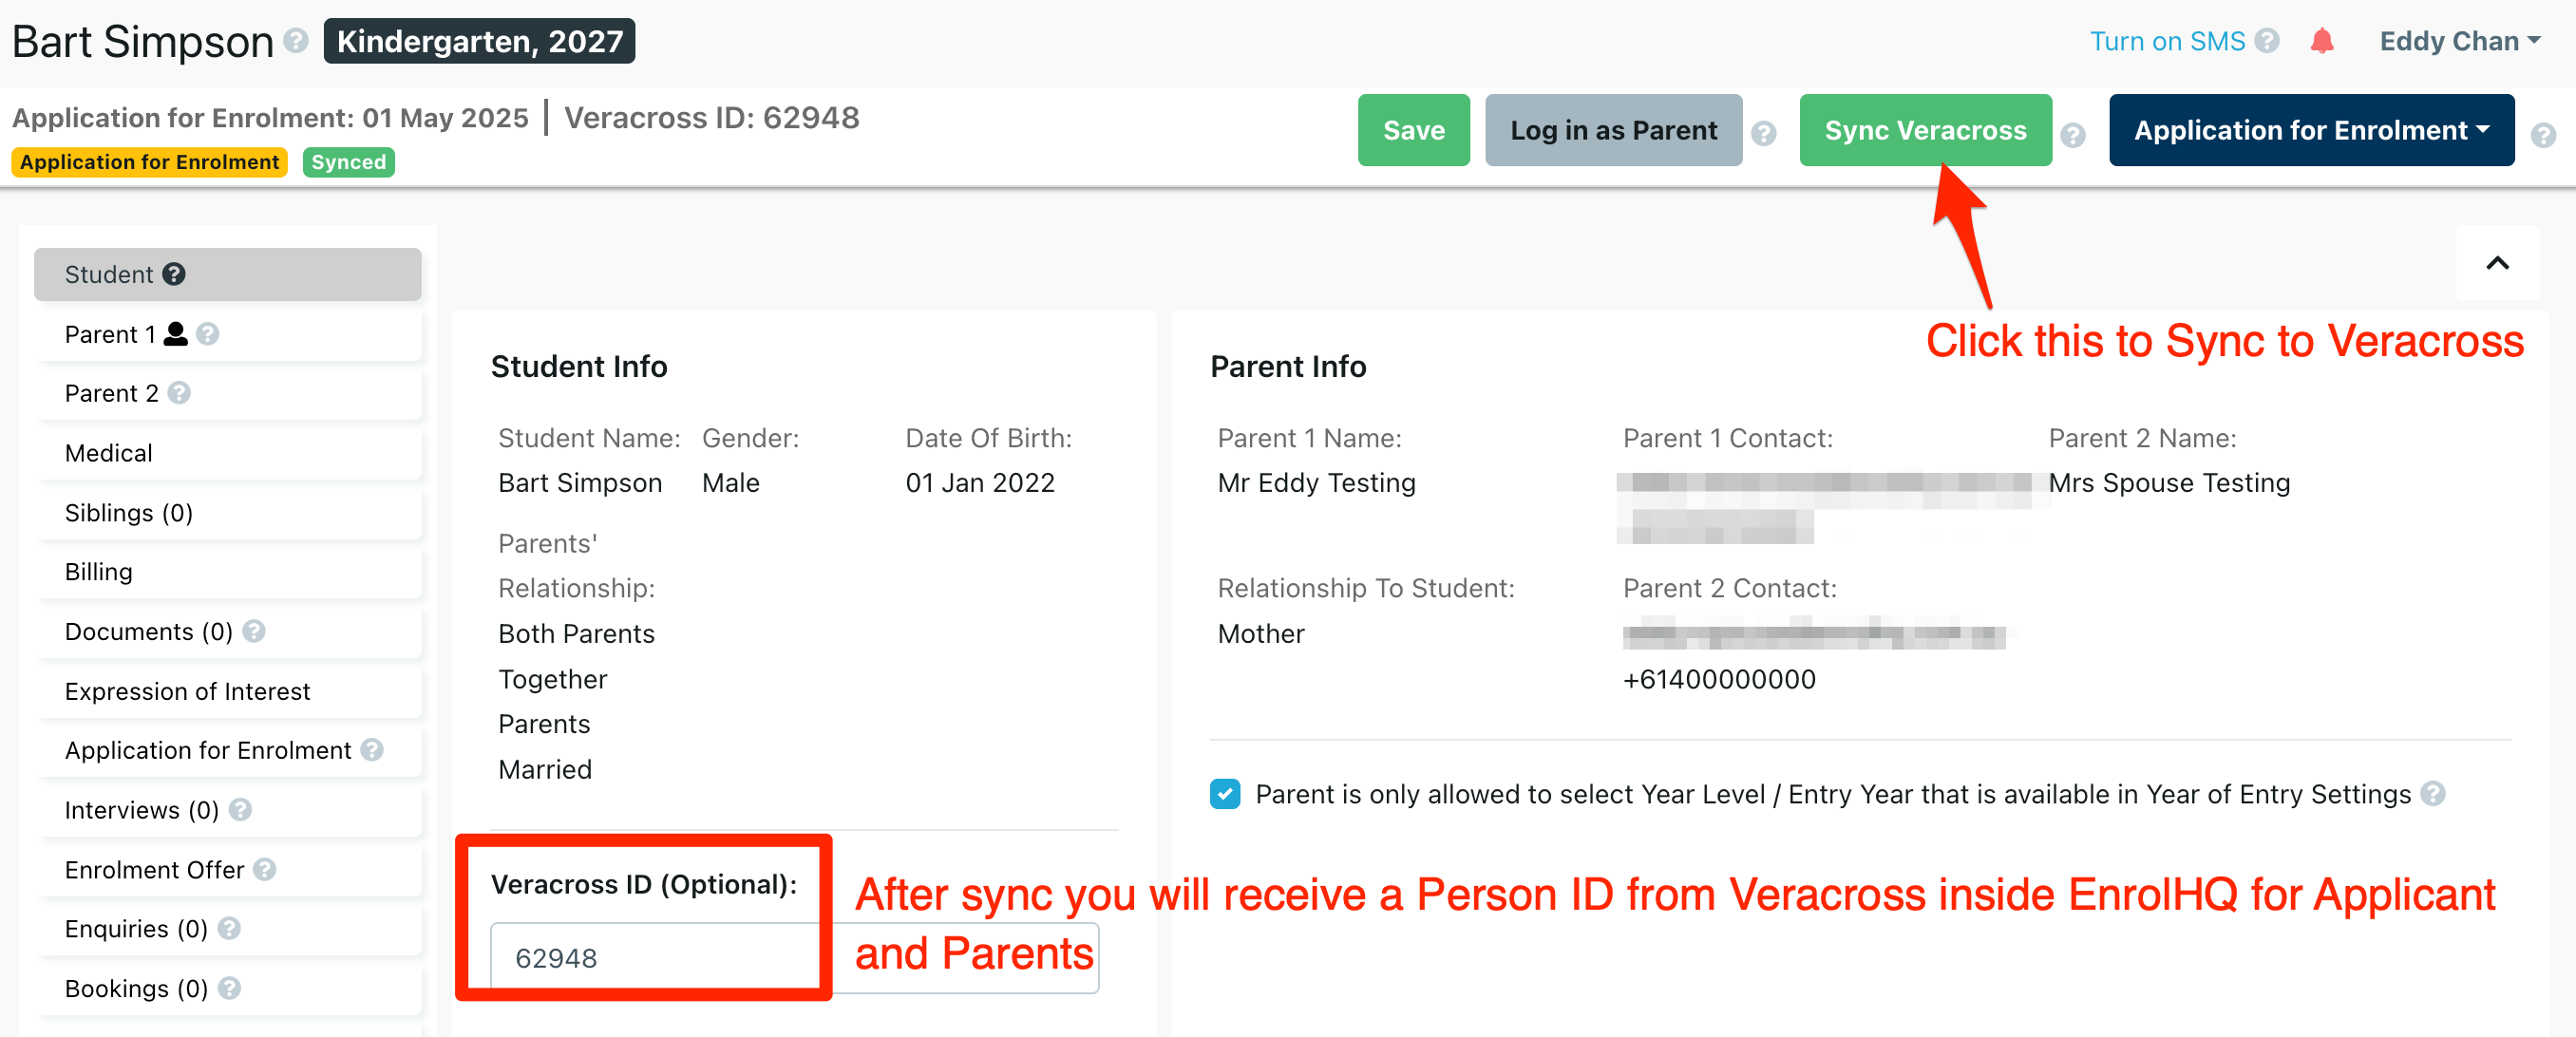Open Siblings (0) in the sidebar
2576x1037 pixels.
(x=128, y=512)
